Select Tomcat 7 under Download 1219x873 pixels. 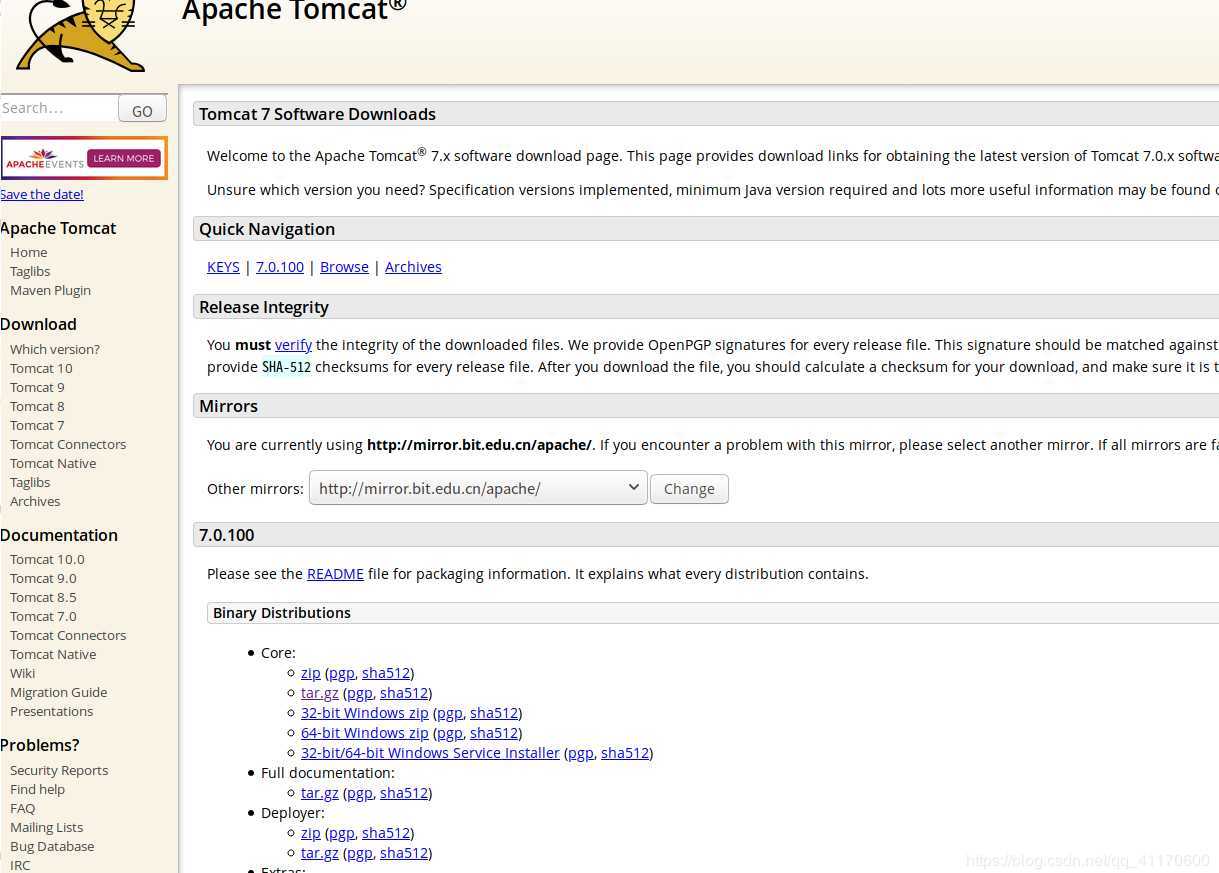37,425
